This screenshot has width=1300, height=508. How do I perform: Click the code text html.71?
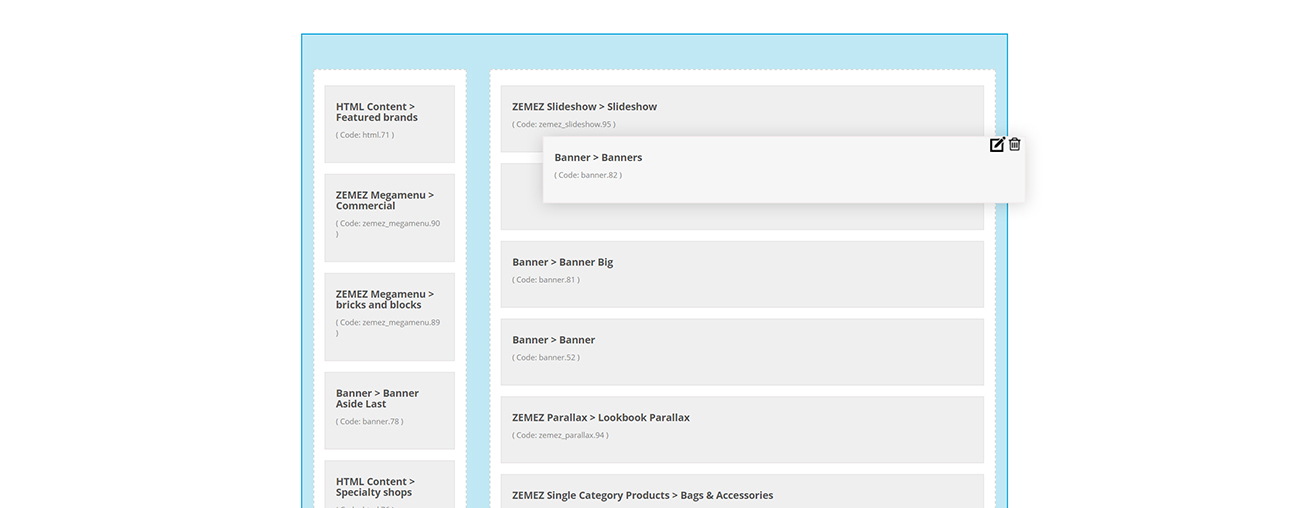[365, 135]
